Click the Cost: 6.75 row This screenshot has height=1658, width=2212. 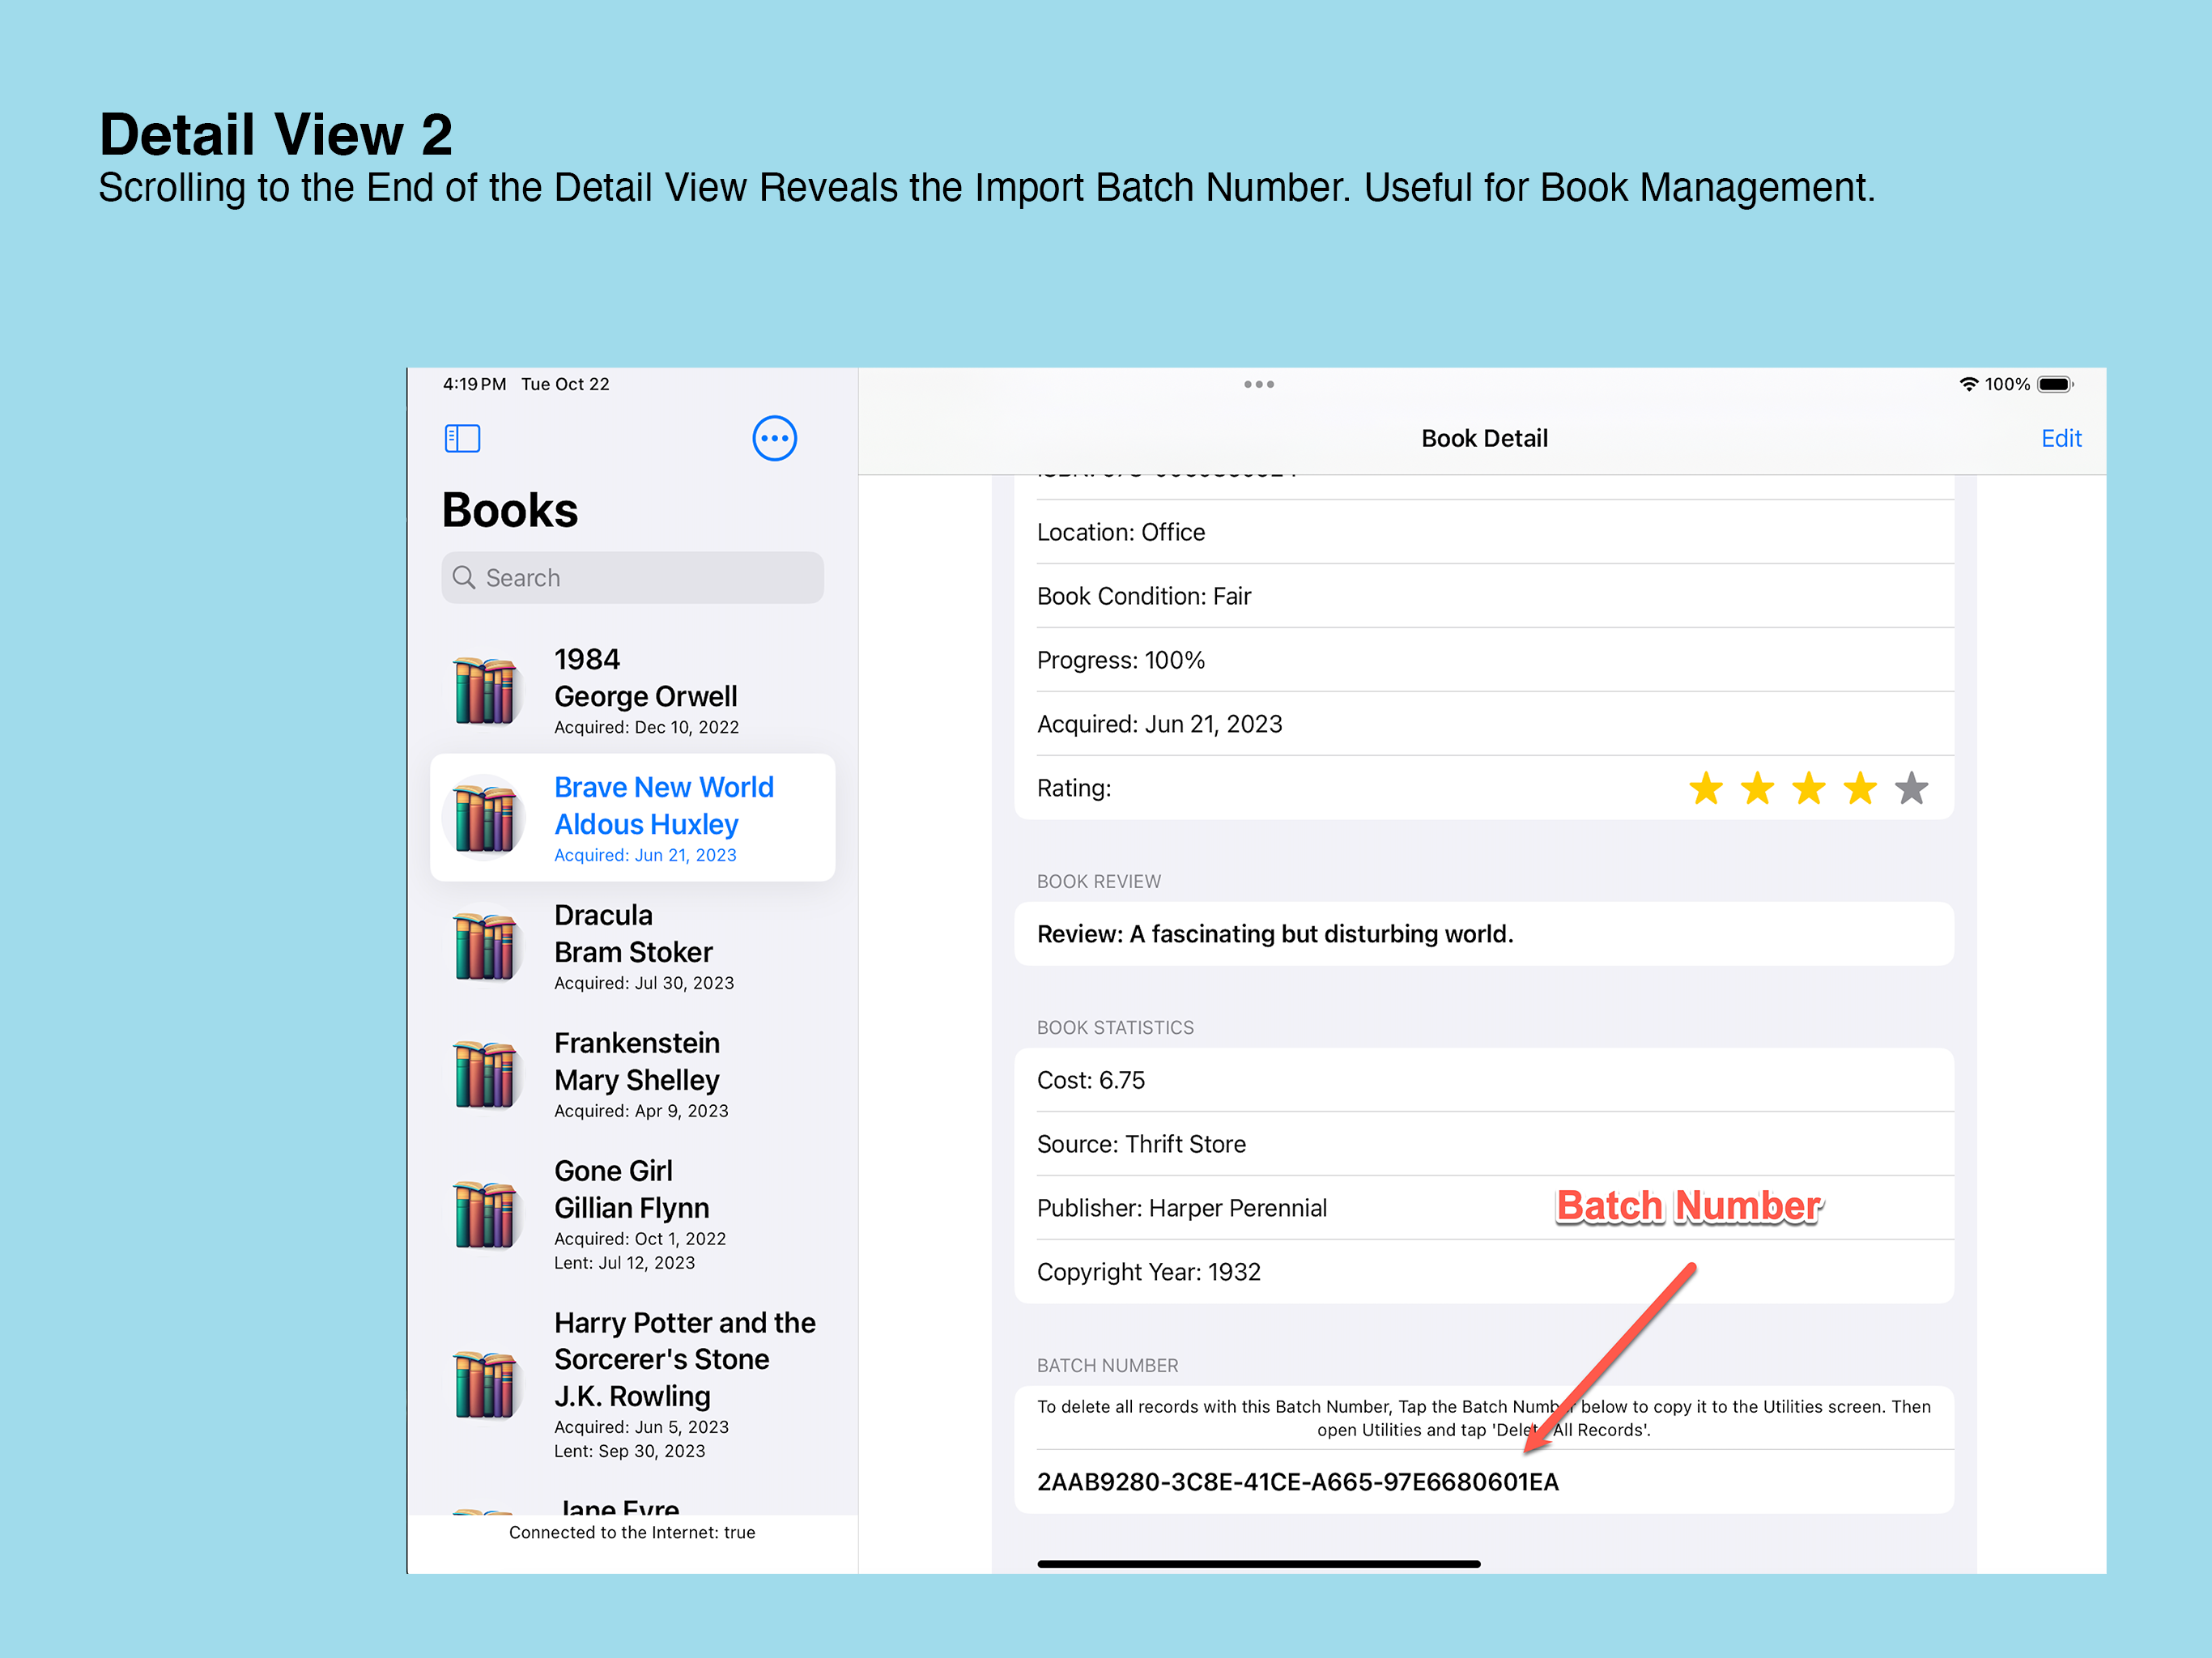click(1484, 1080)
